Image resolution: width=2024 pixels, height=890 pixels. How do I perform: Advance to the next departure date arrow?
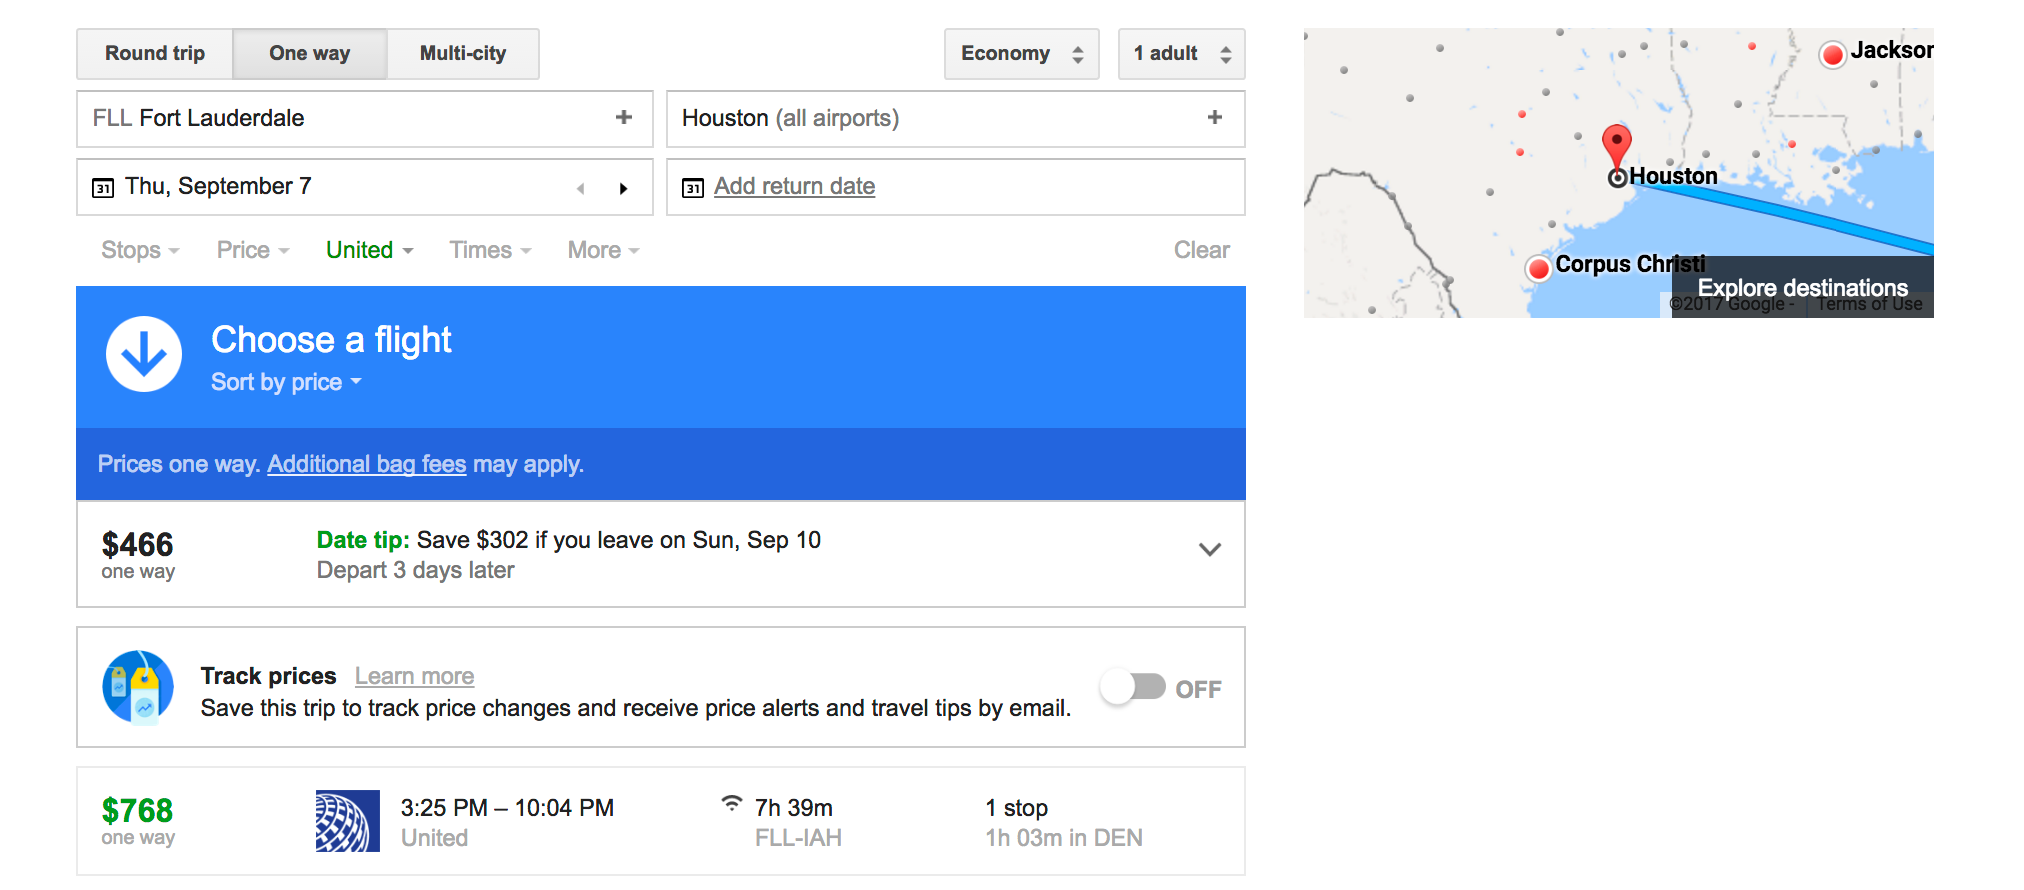click(623, 188)
